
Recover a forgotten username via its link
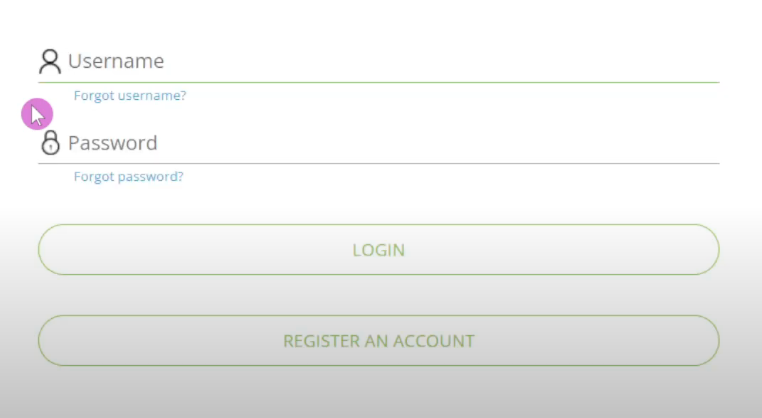(x=130, y=96)
